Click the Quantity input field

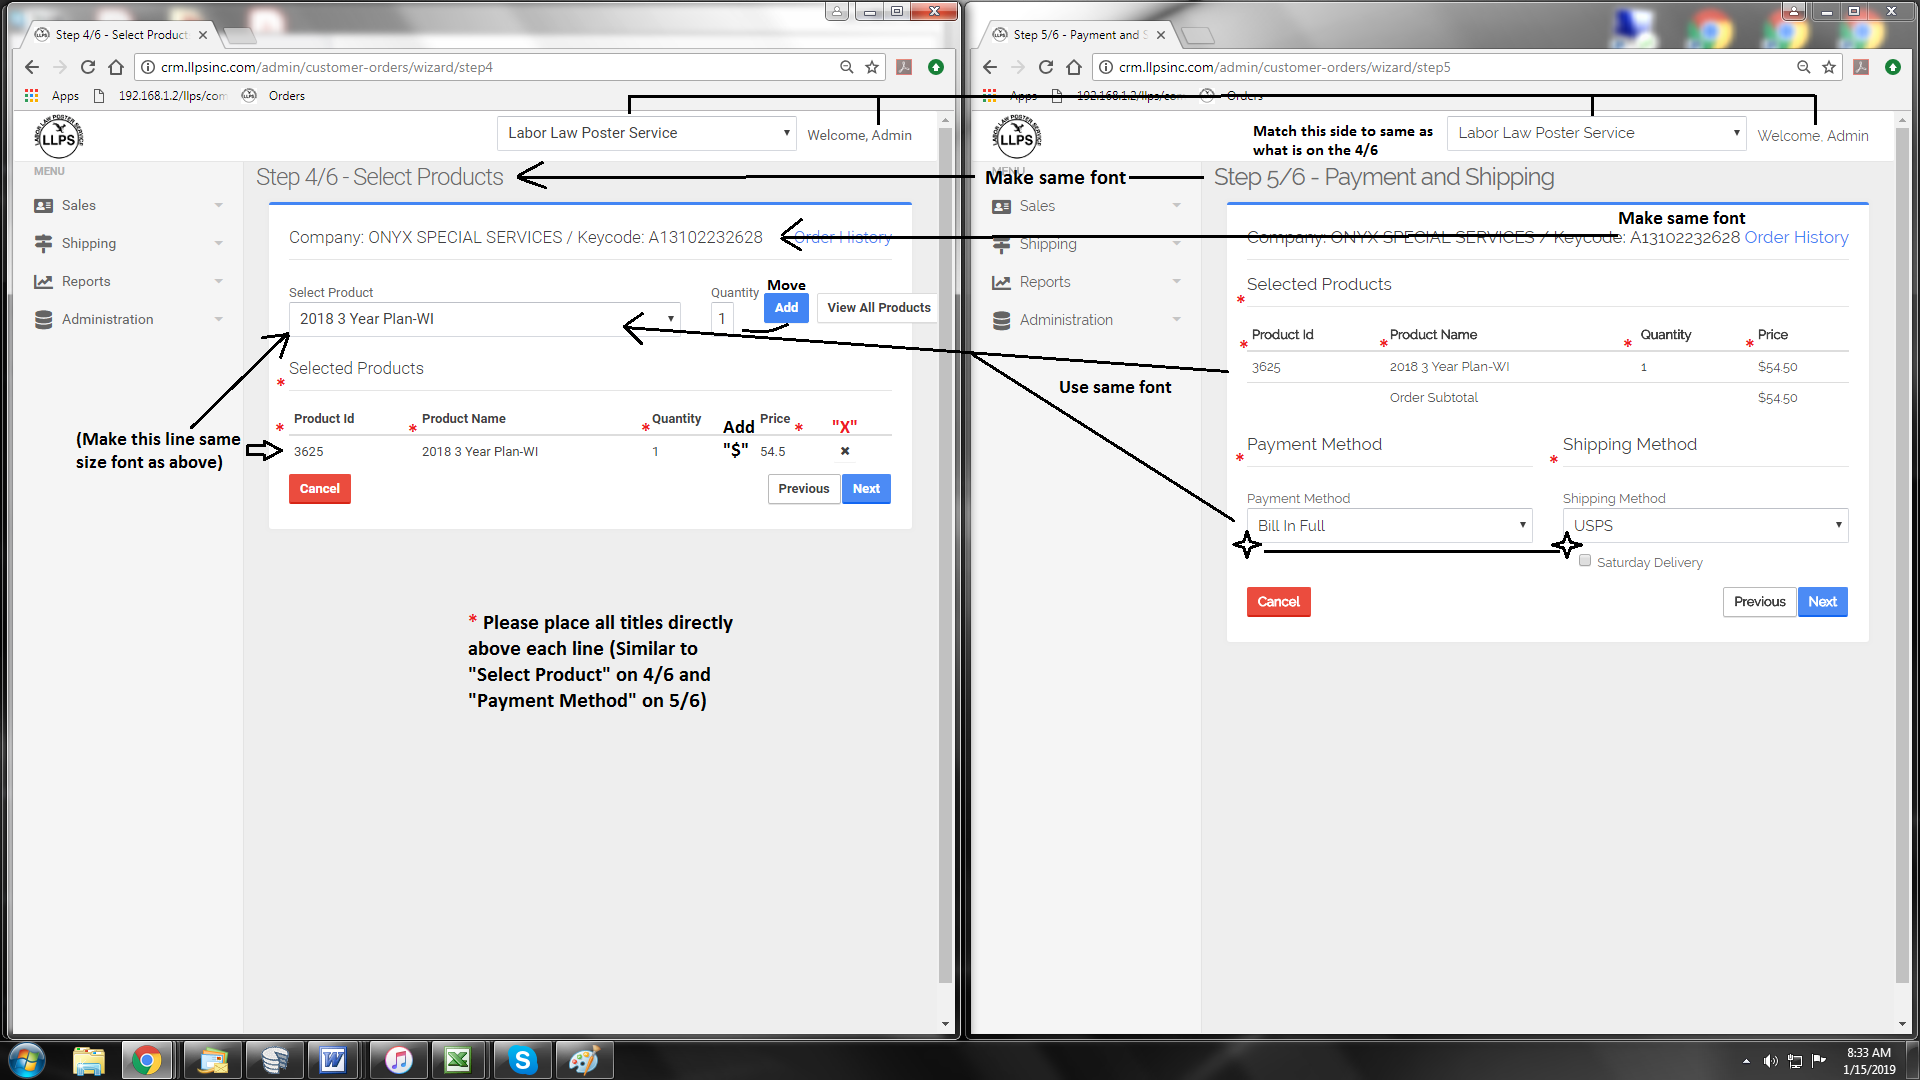click(x=722, y=319)
